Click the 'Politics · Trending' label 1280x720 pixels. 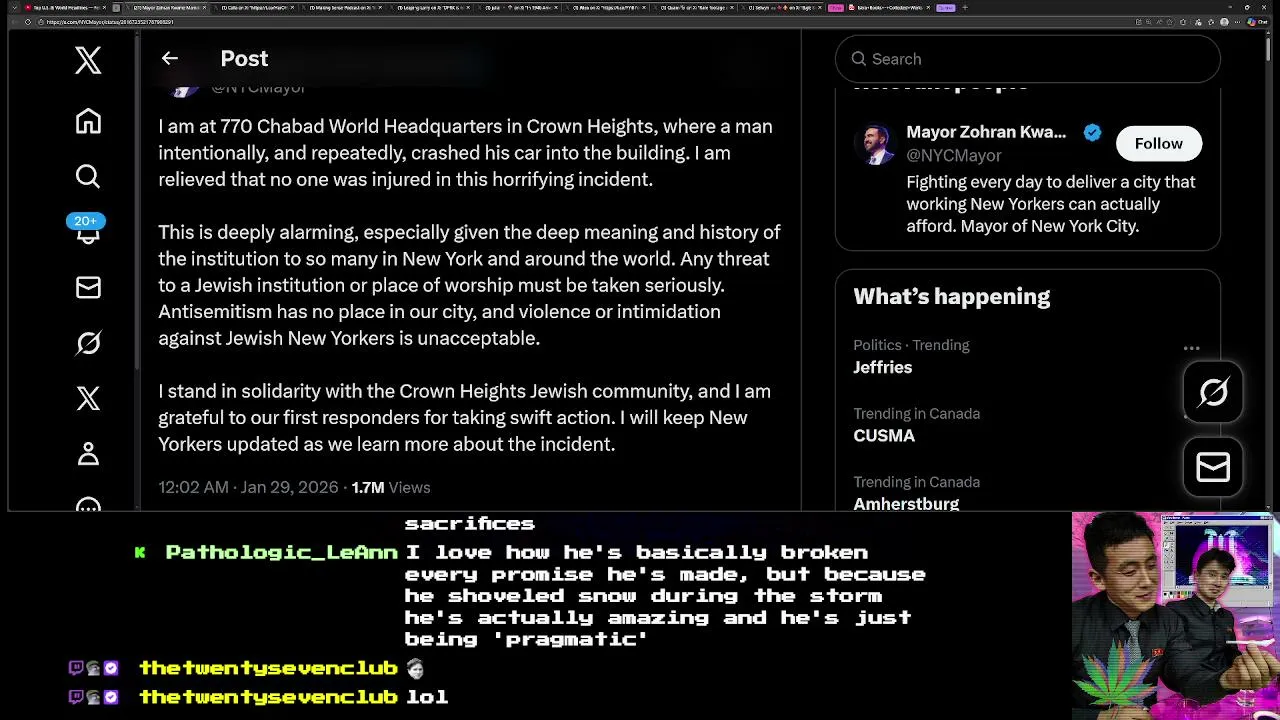pos(911,345)
